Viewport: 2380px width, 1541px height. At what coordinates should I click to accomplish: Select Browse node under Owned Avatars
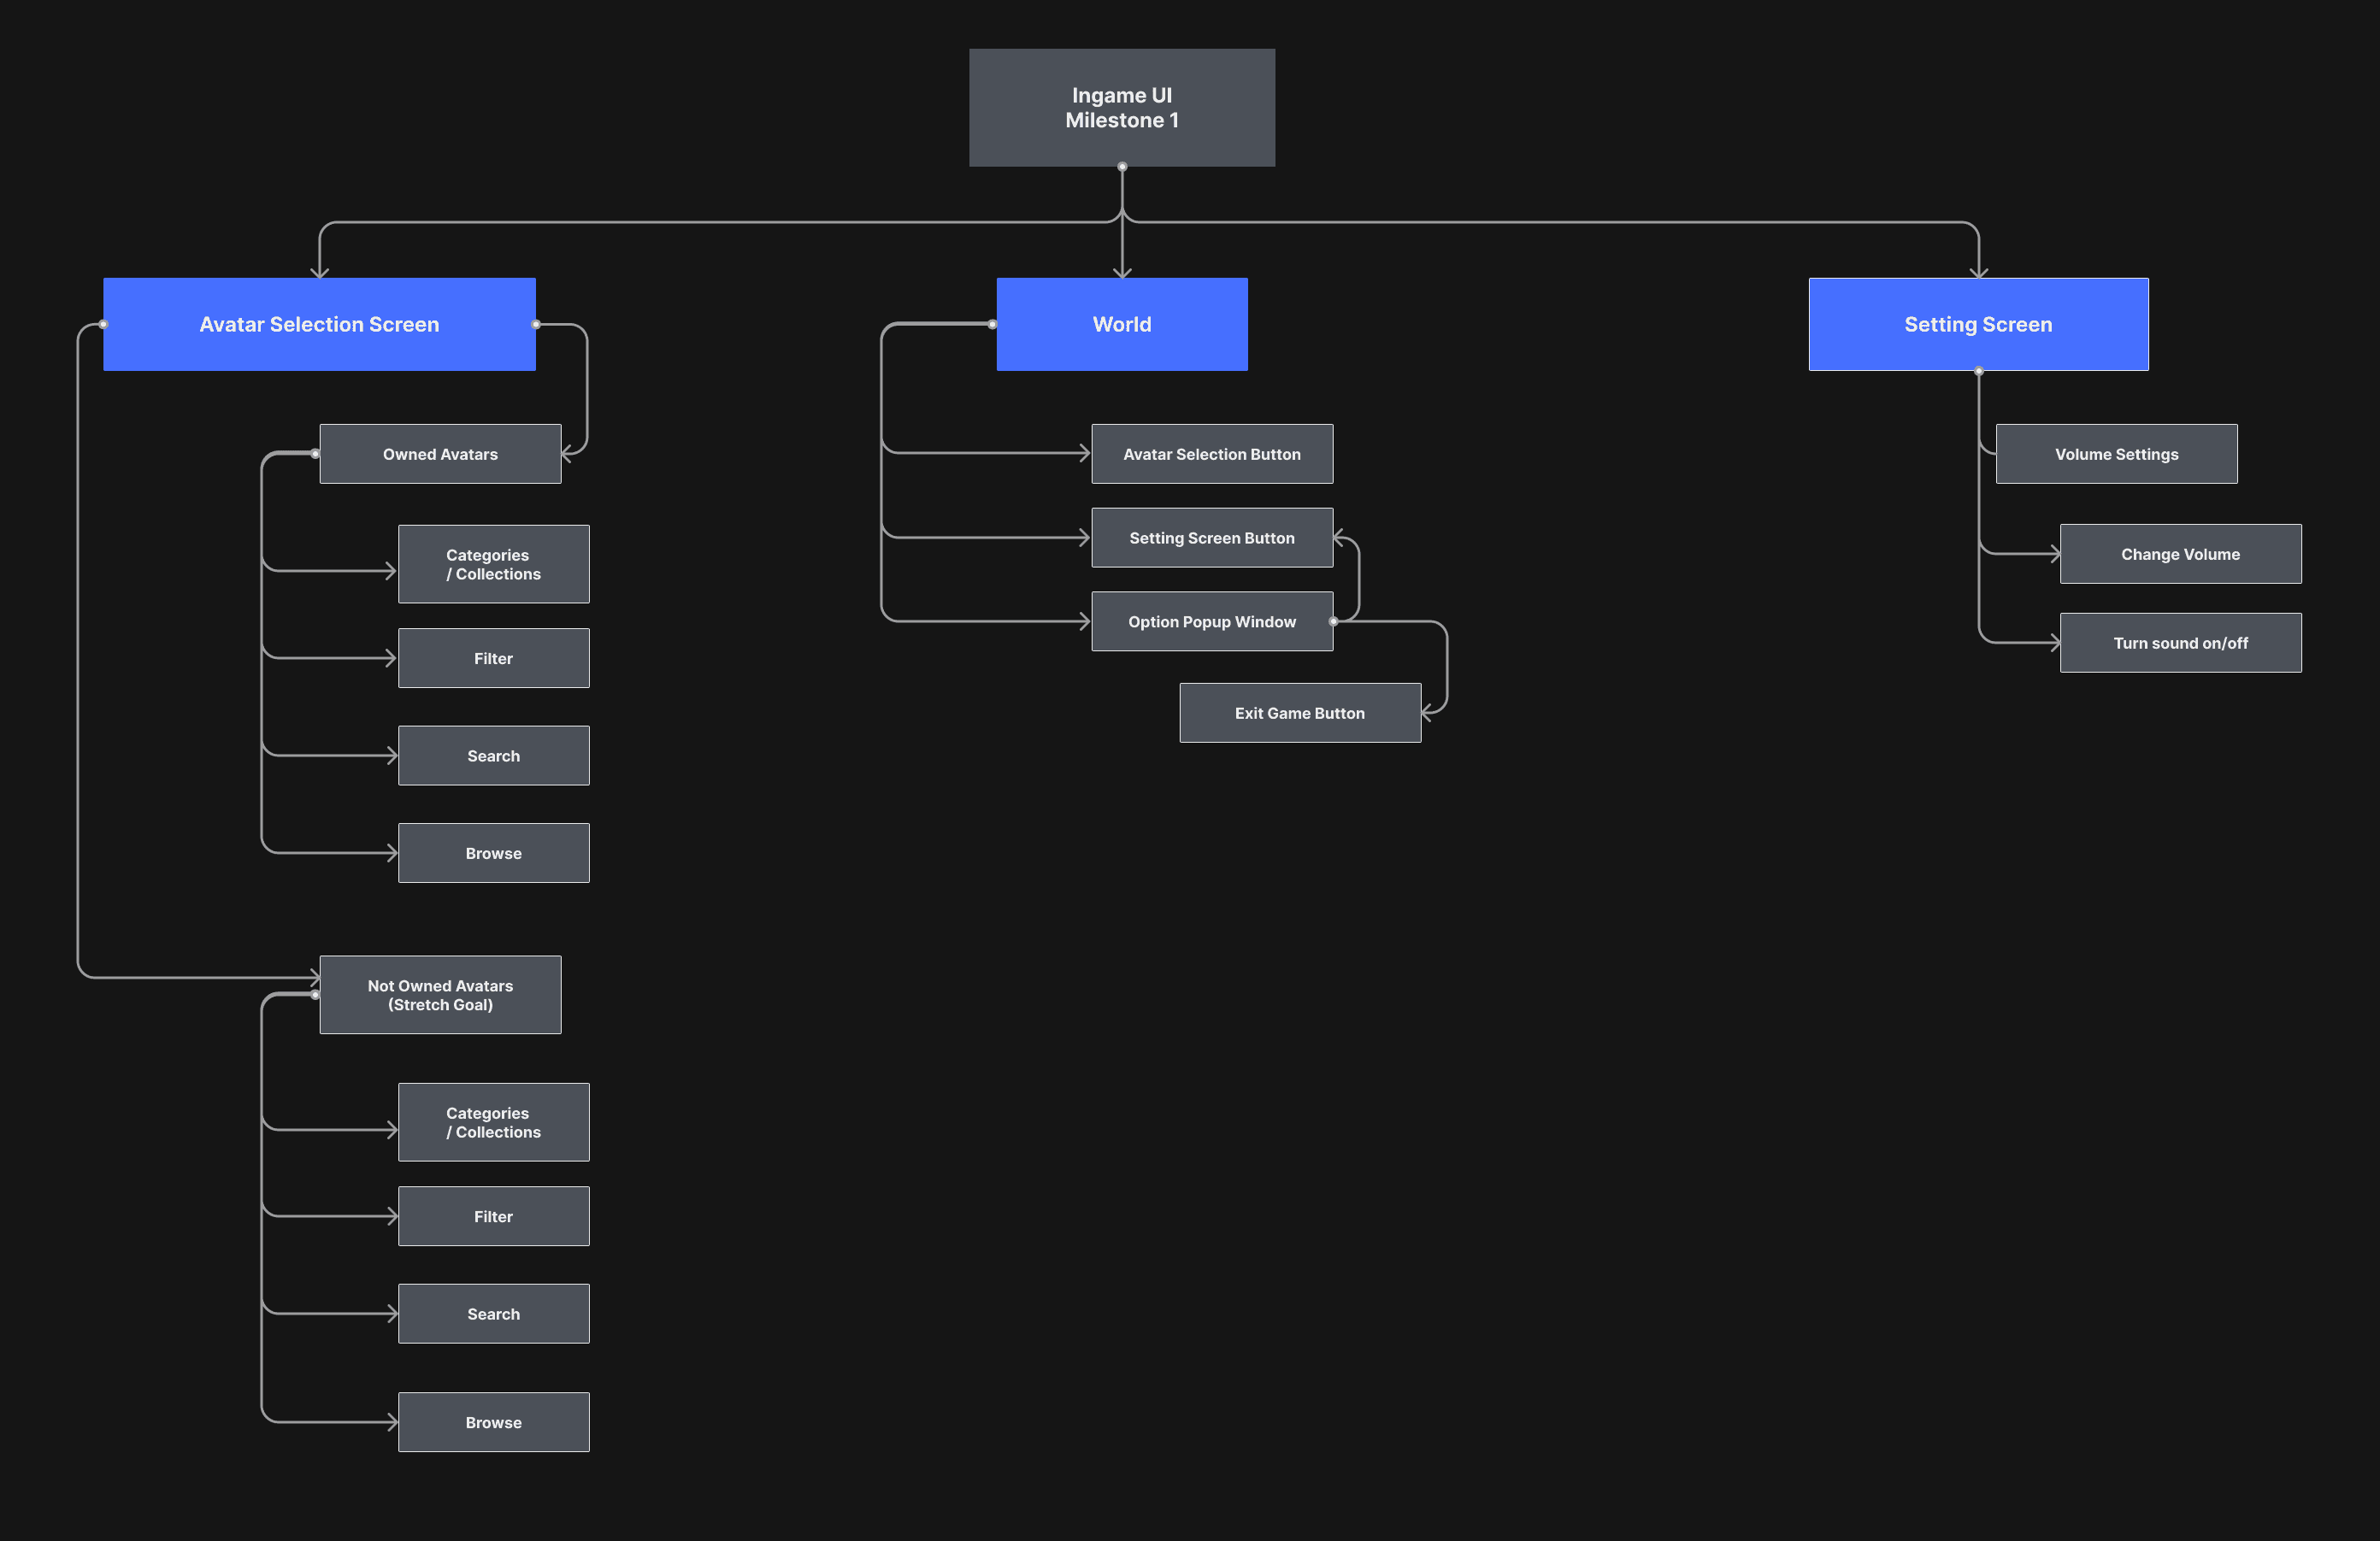pyautogui.click(x=493, y=853)
